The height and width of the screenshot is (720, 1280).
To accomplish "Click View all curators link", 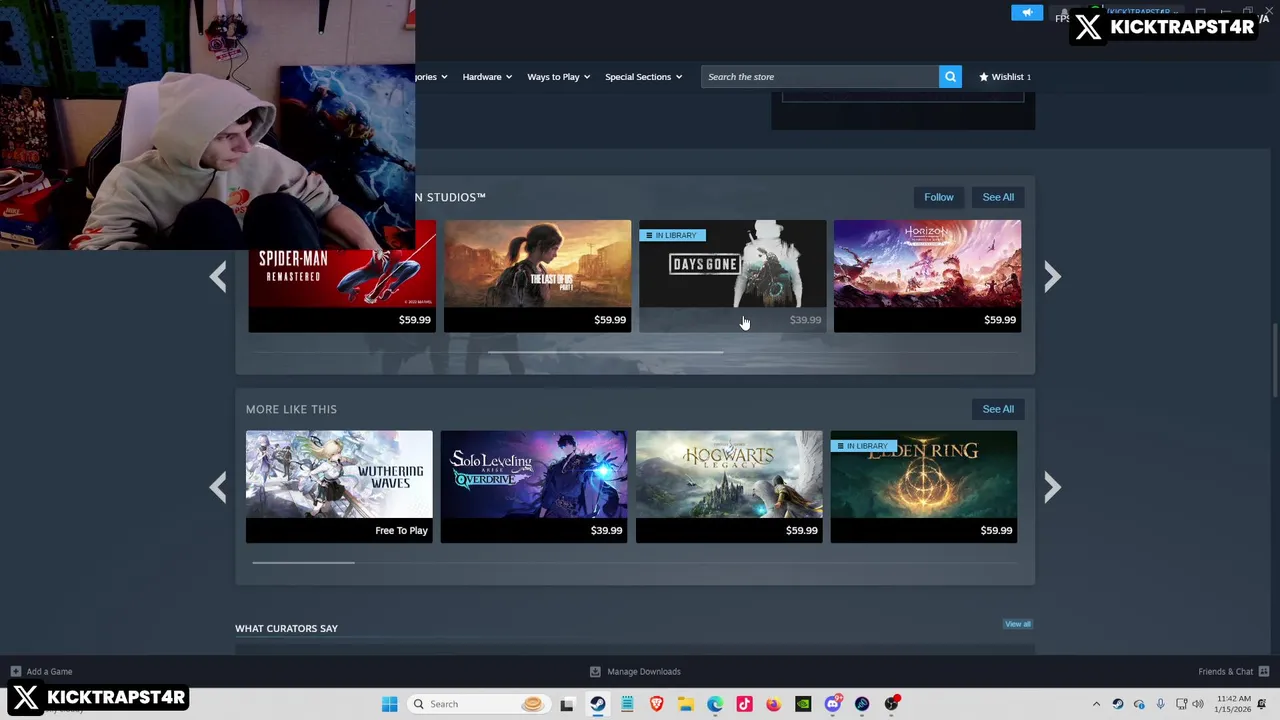I will pyautogui.click(x=1017, y=624).
